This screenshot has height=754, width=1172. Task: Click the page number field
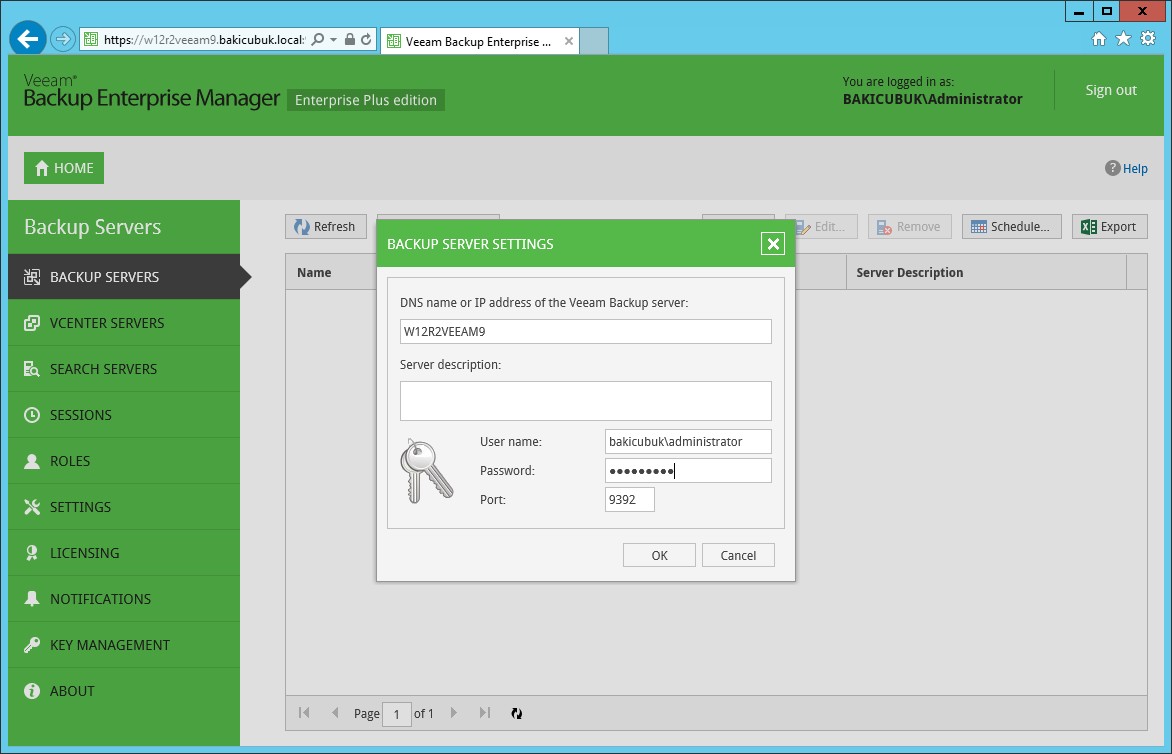coord(397,714)
